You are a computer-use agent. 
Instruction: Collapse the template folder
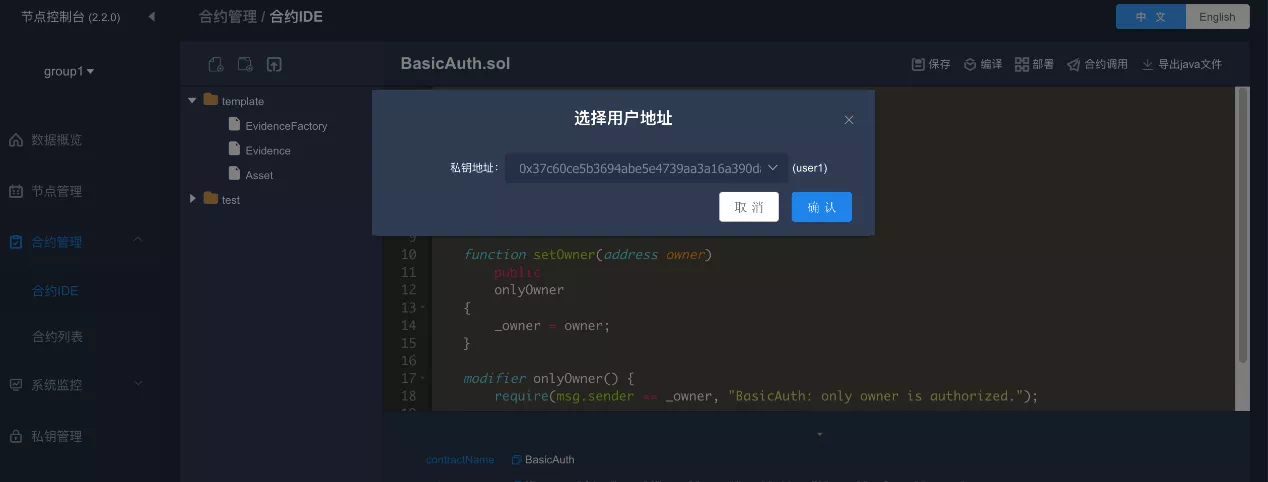point(193,100)
